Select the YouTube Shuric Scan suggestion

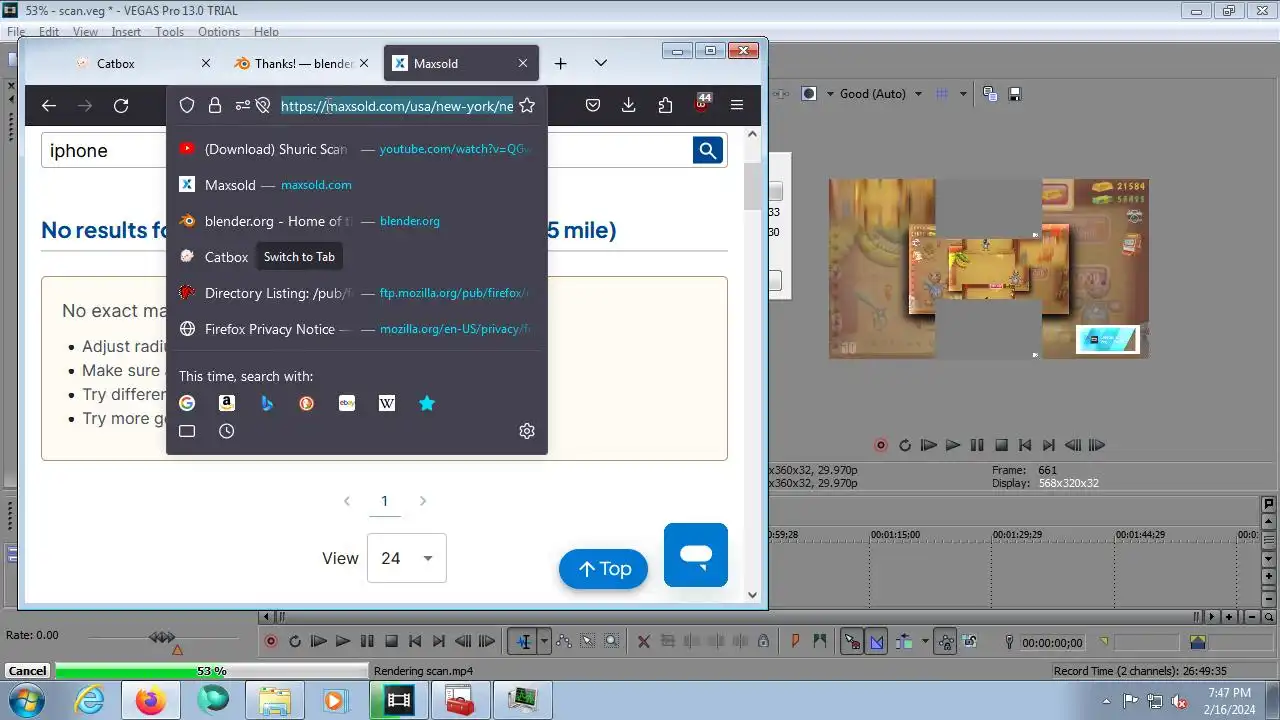click(357, 149)
